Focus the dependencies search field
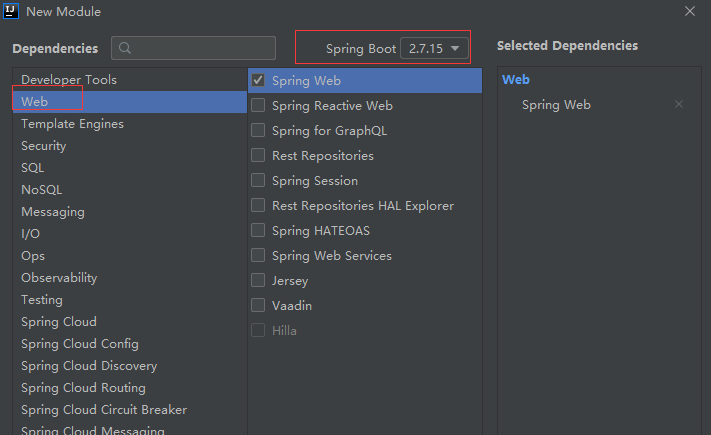The height and width of the screenshot is (435, 711). pyautogui.click(x=193, y=48)
